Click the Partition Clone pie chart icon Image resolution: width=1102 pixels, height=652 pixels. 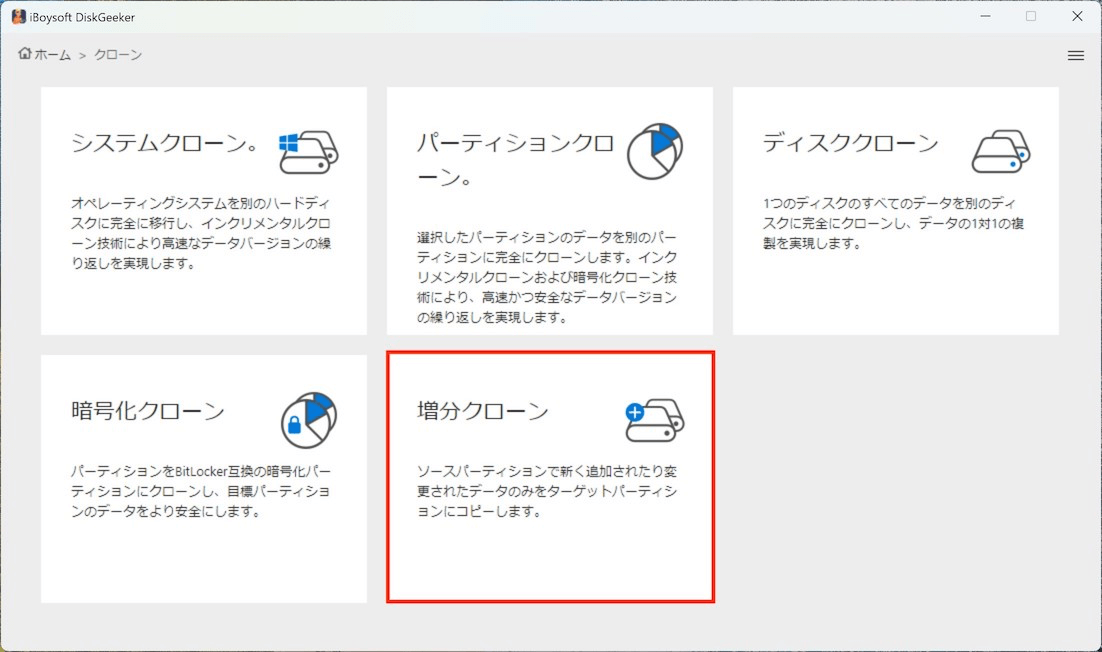654,151
